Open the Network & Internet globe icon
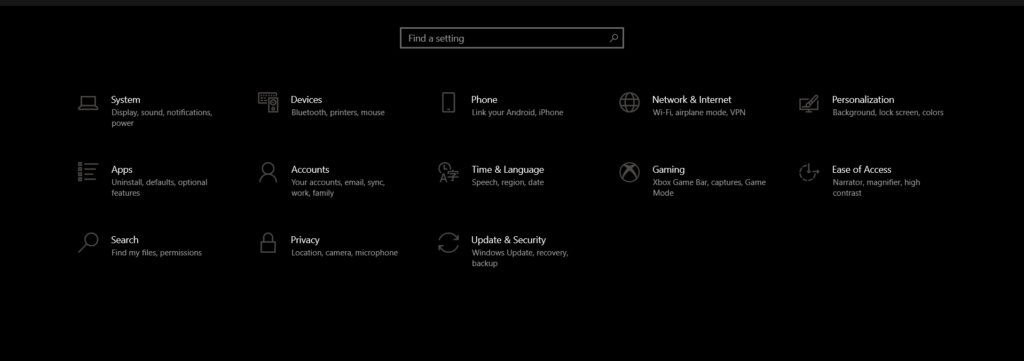The width and height of the screenshot is (1024, 361). [x=630, y=102]
